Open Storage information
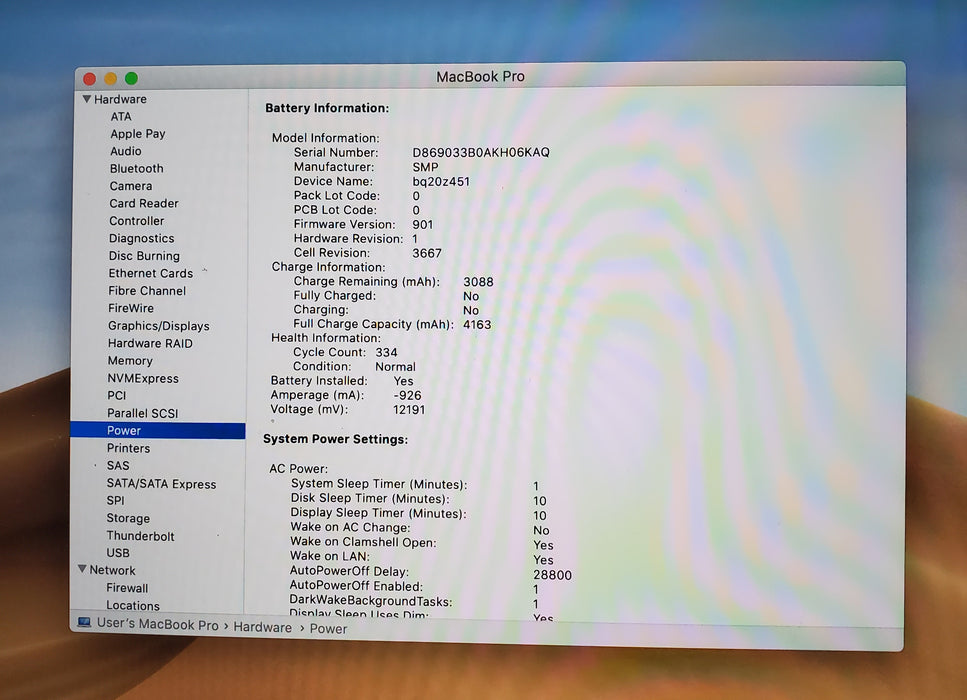The height and width of the screenshot is (700, 967). click(128, 518)
